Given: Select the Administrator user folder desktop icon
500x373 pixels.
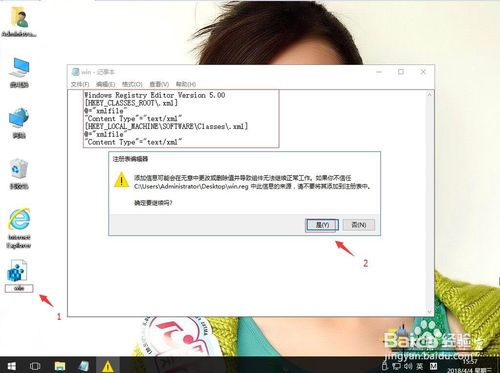Looking at the screenshot, I should click(x=19, y=21).
